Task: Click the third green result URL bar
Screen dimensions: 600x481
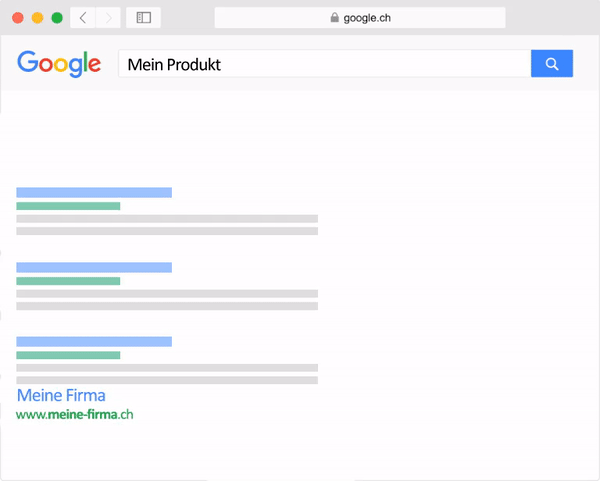Action: click(68, 355)
